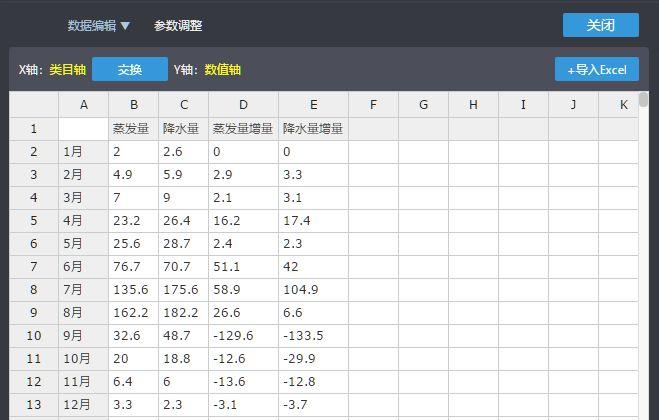Click the cell with value -133.5

[x=314, y=335]
